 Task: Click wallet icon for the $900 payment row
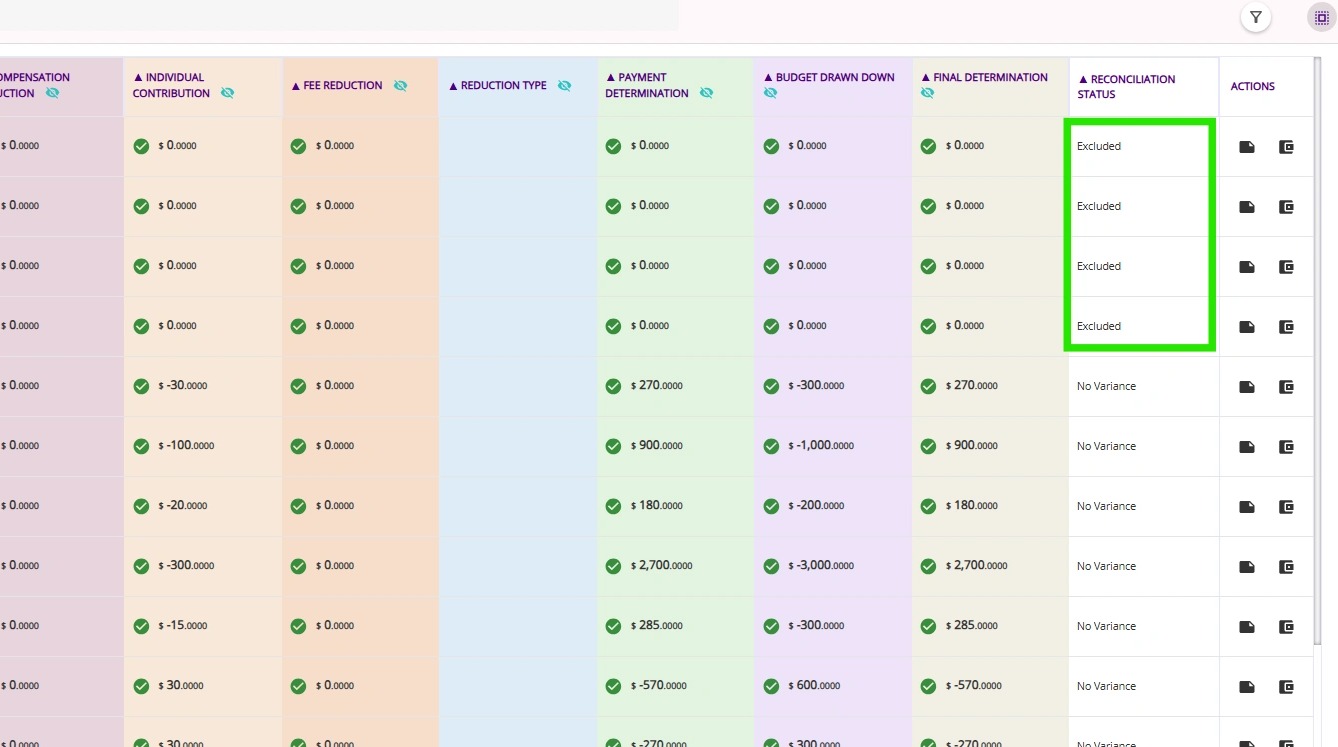[1286, 447]
